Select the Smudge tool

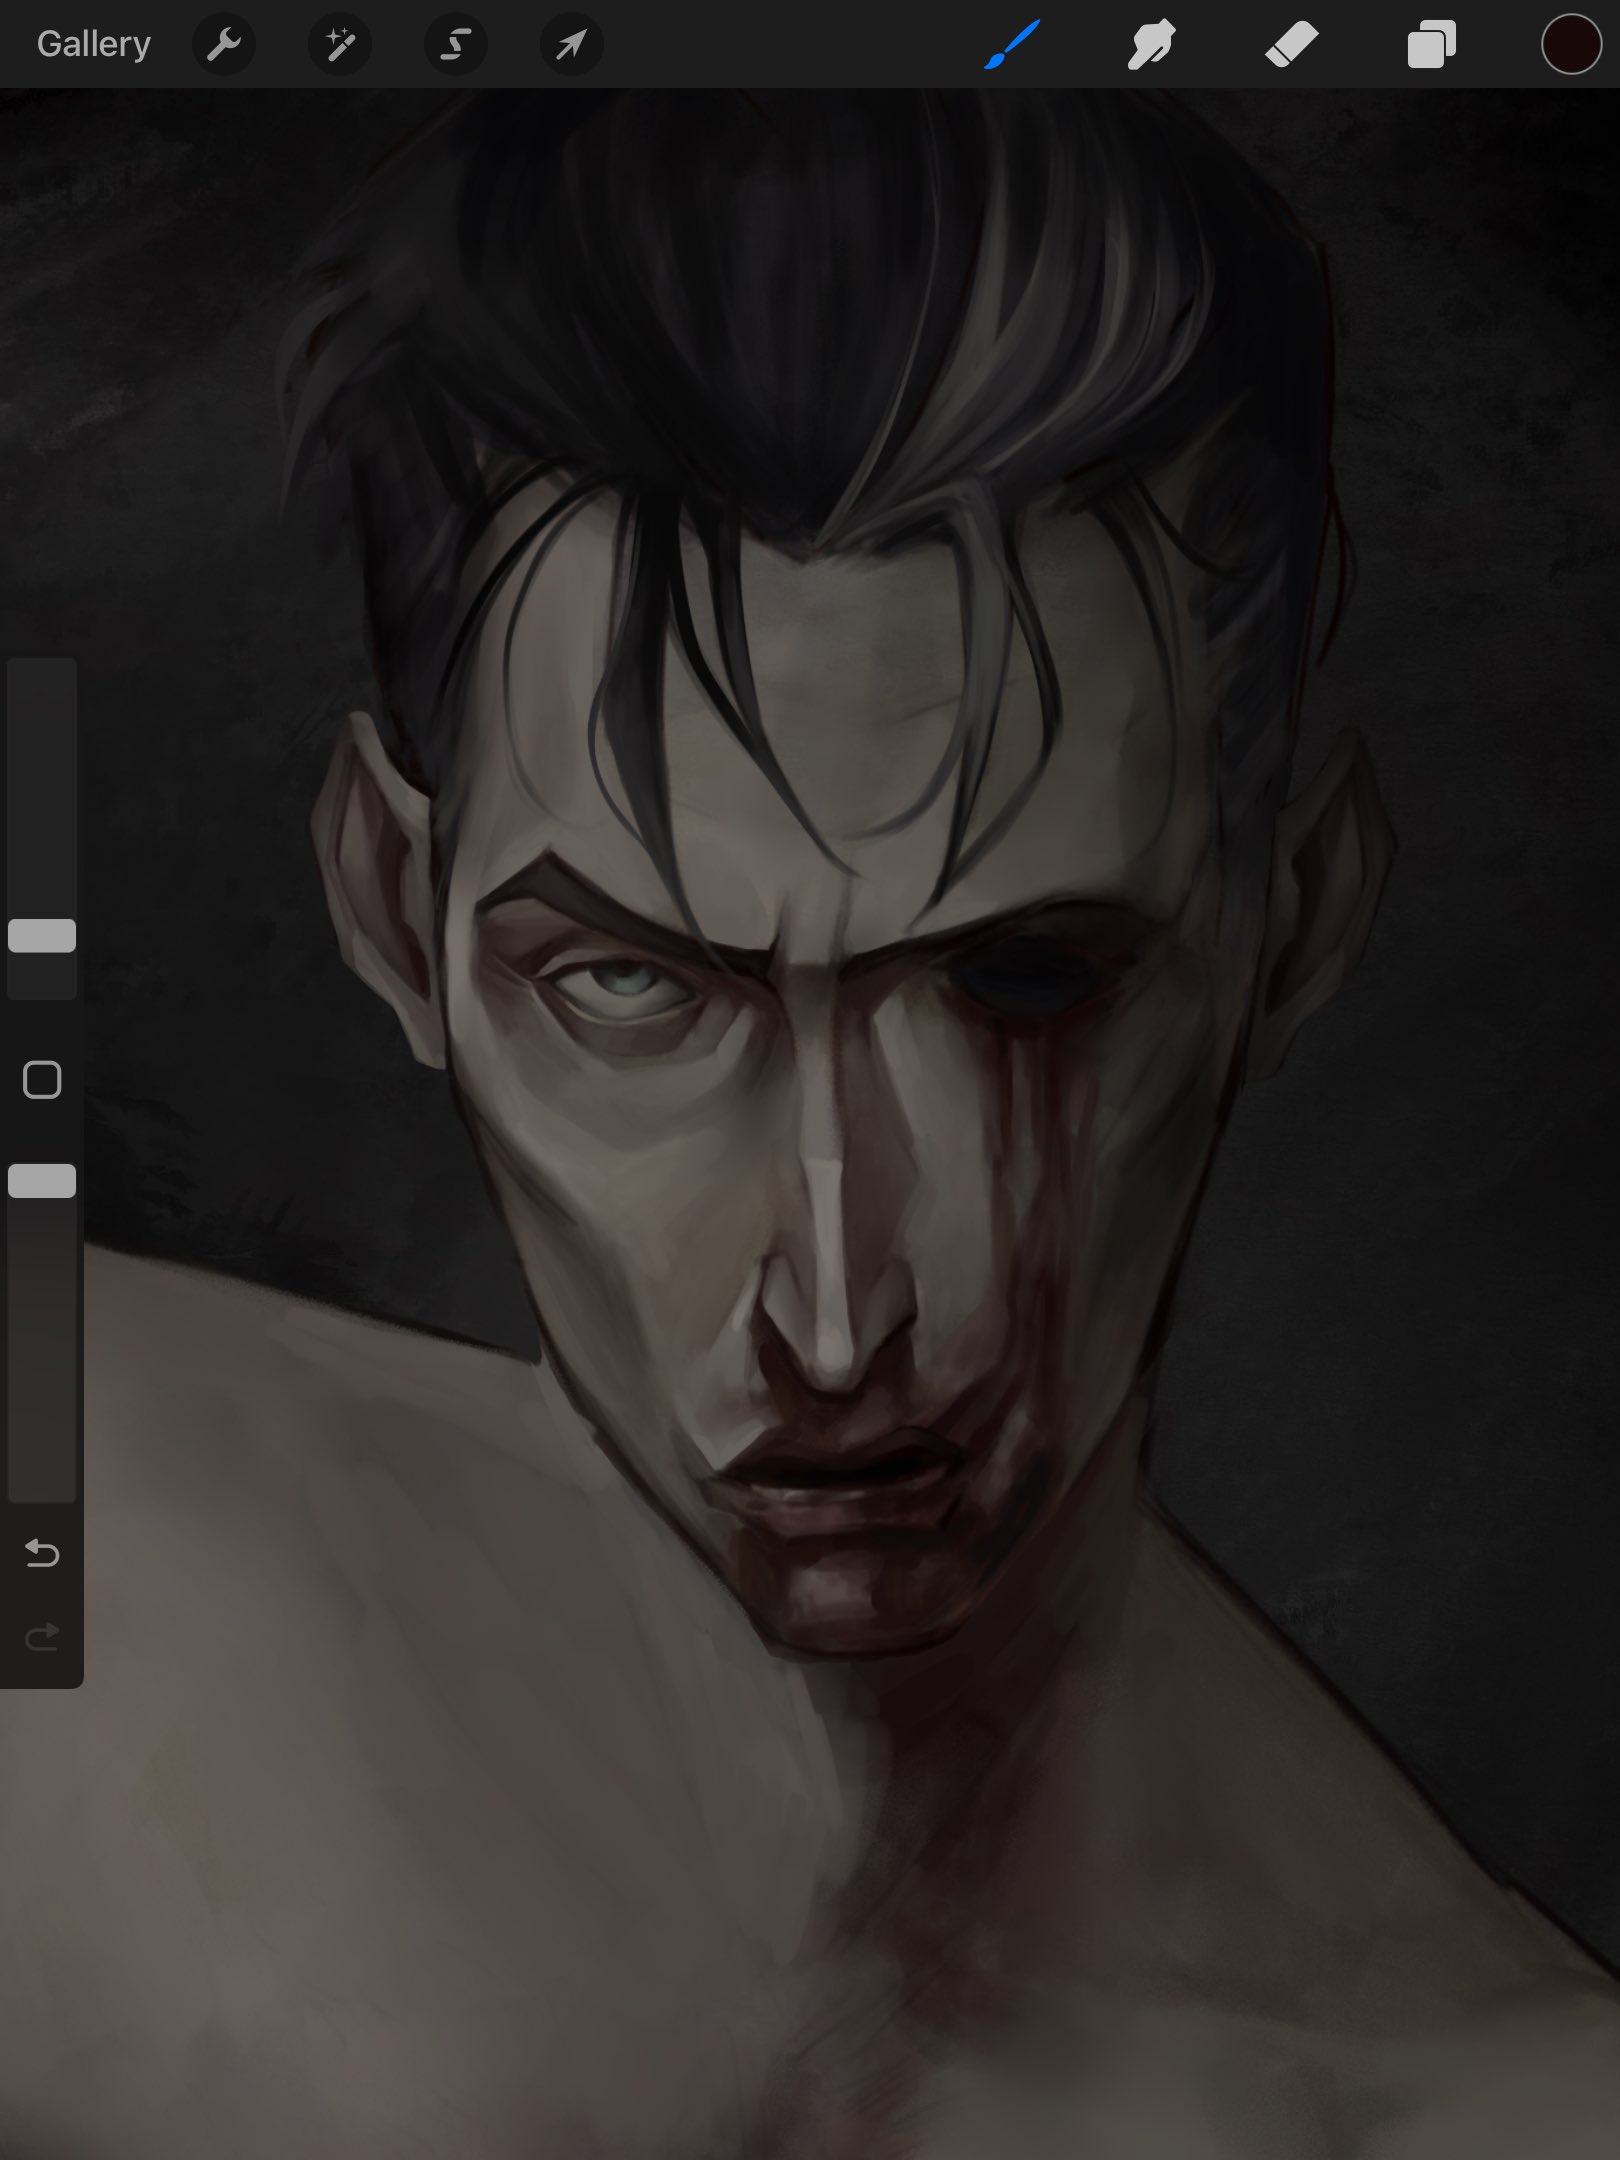click(x=1151, y=44)
